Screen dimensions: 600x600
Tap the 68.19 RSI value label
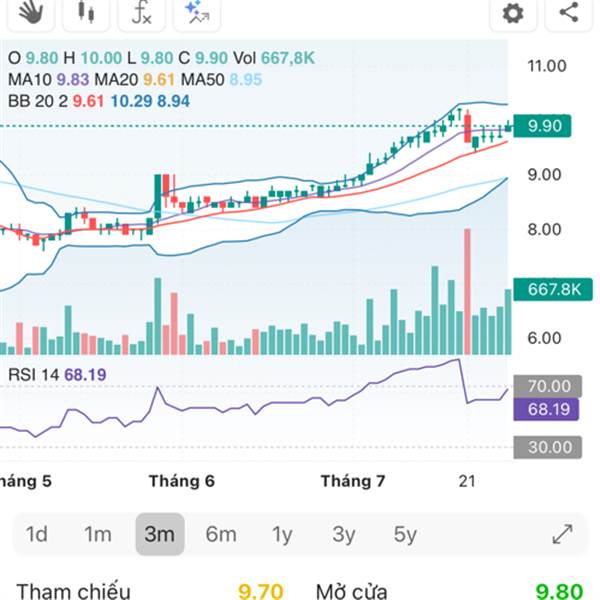(546, 409)
